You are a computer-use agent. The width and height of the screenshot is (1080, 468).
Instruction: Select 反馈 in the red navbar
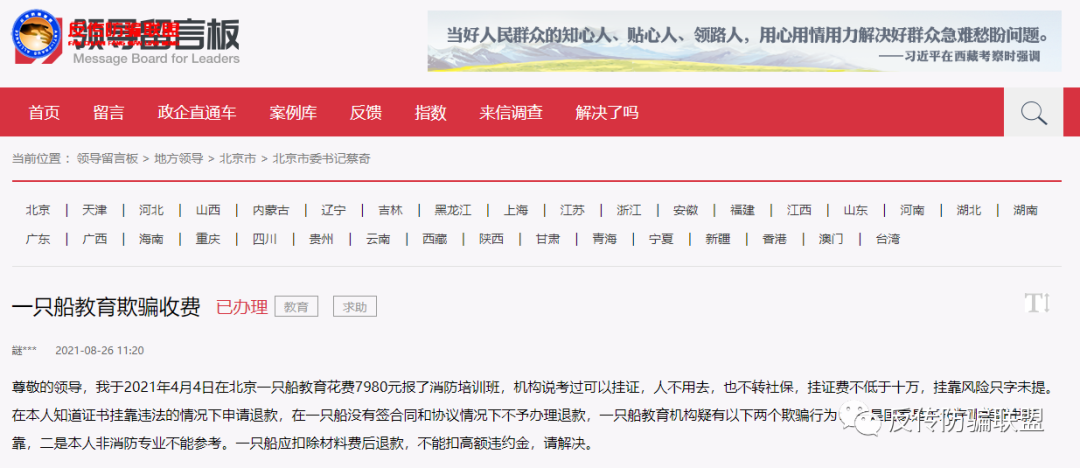pyautogui.click(x=366, y=112)
